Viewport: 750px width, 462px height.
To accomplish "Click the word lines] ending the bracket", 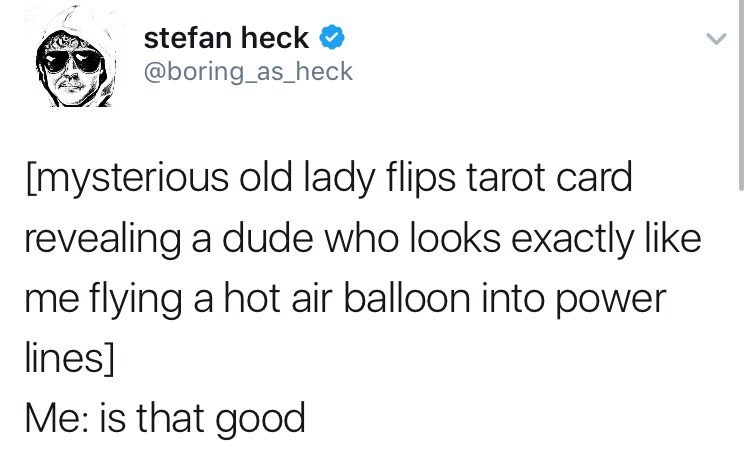I will (70, 358).
